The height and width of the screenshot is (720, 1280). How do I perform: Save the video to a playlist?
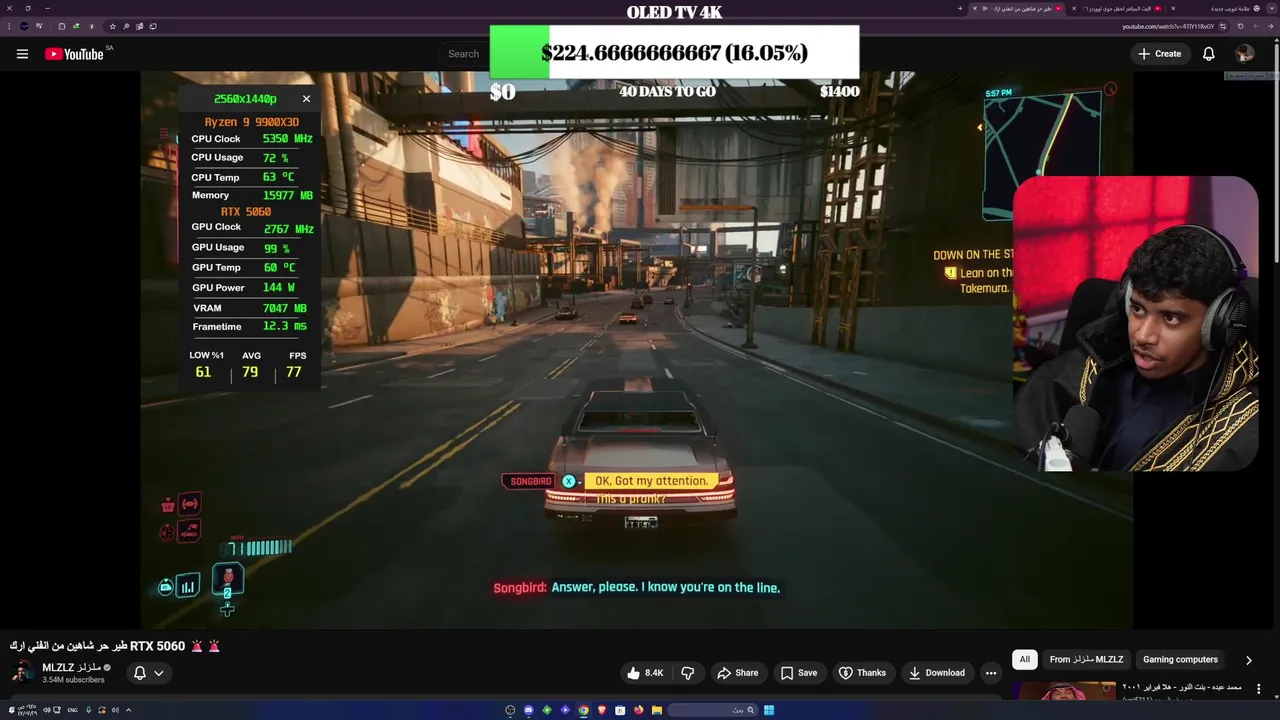[799, 673]
